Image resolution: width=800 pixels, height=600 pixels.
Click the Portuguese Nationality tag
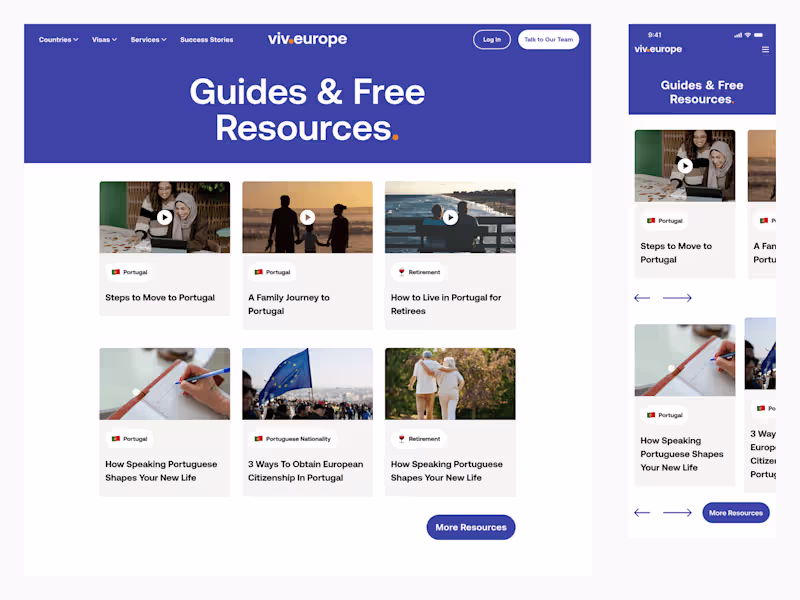point(293,439)
